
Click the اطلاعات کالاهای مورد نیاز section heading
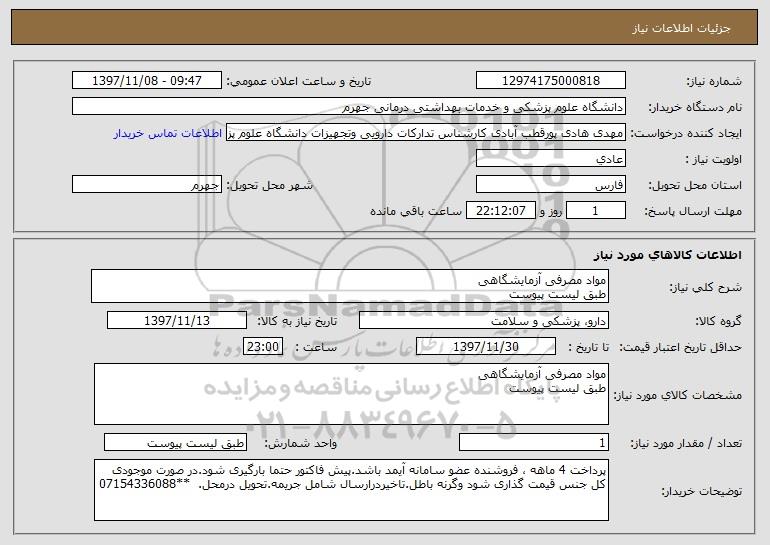click(667, 255)
